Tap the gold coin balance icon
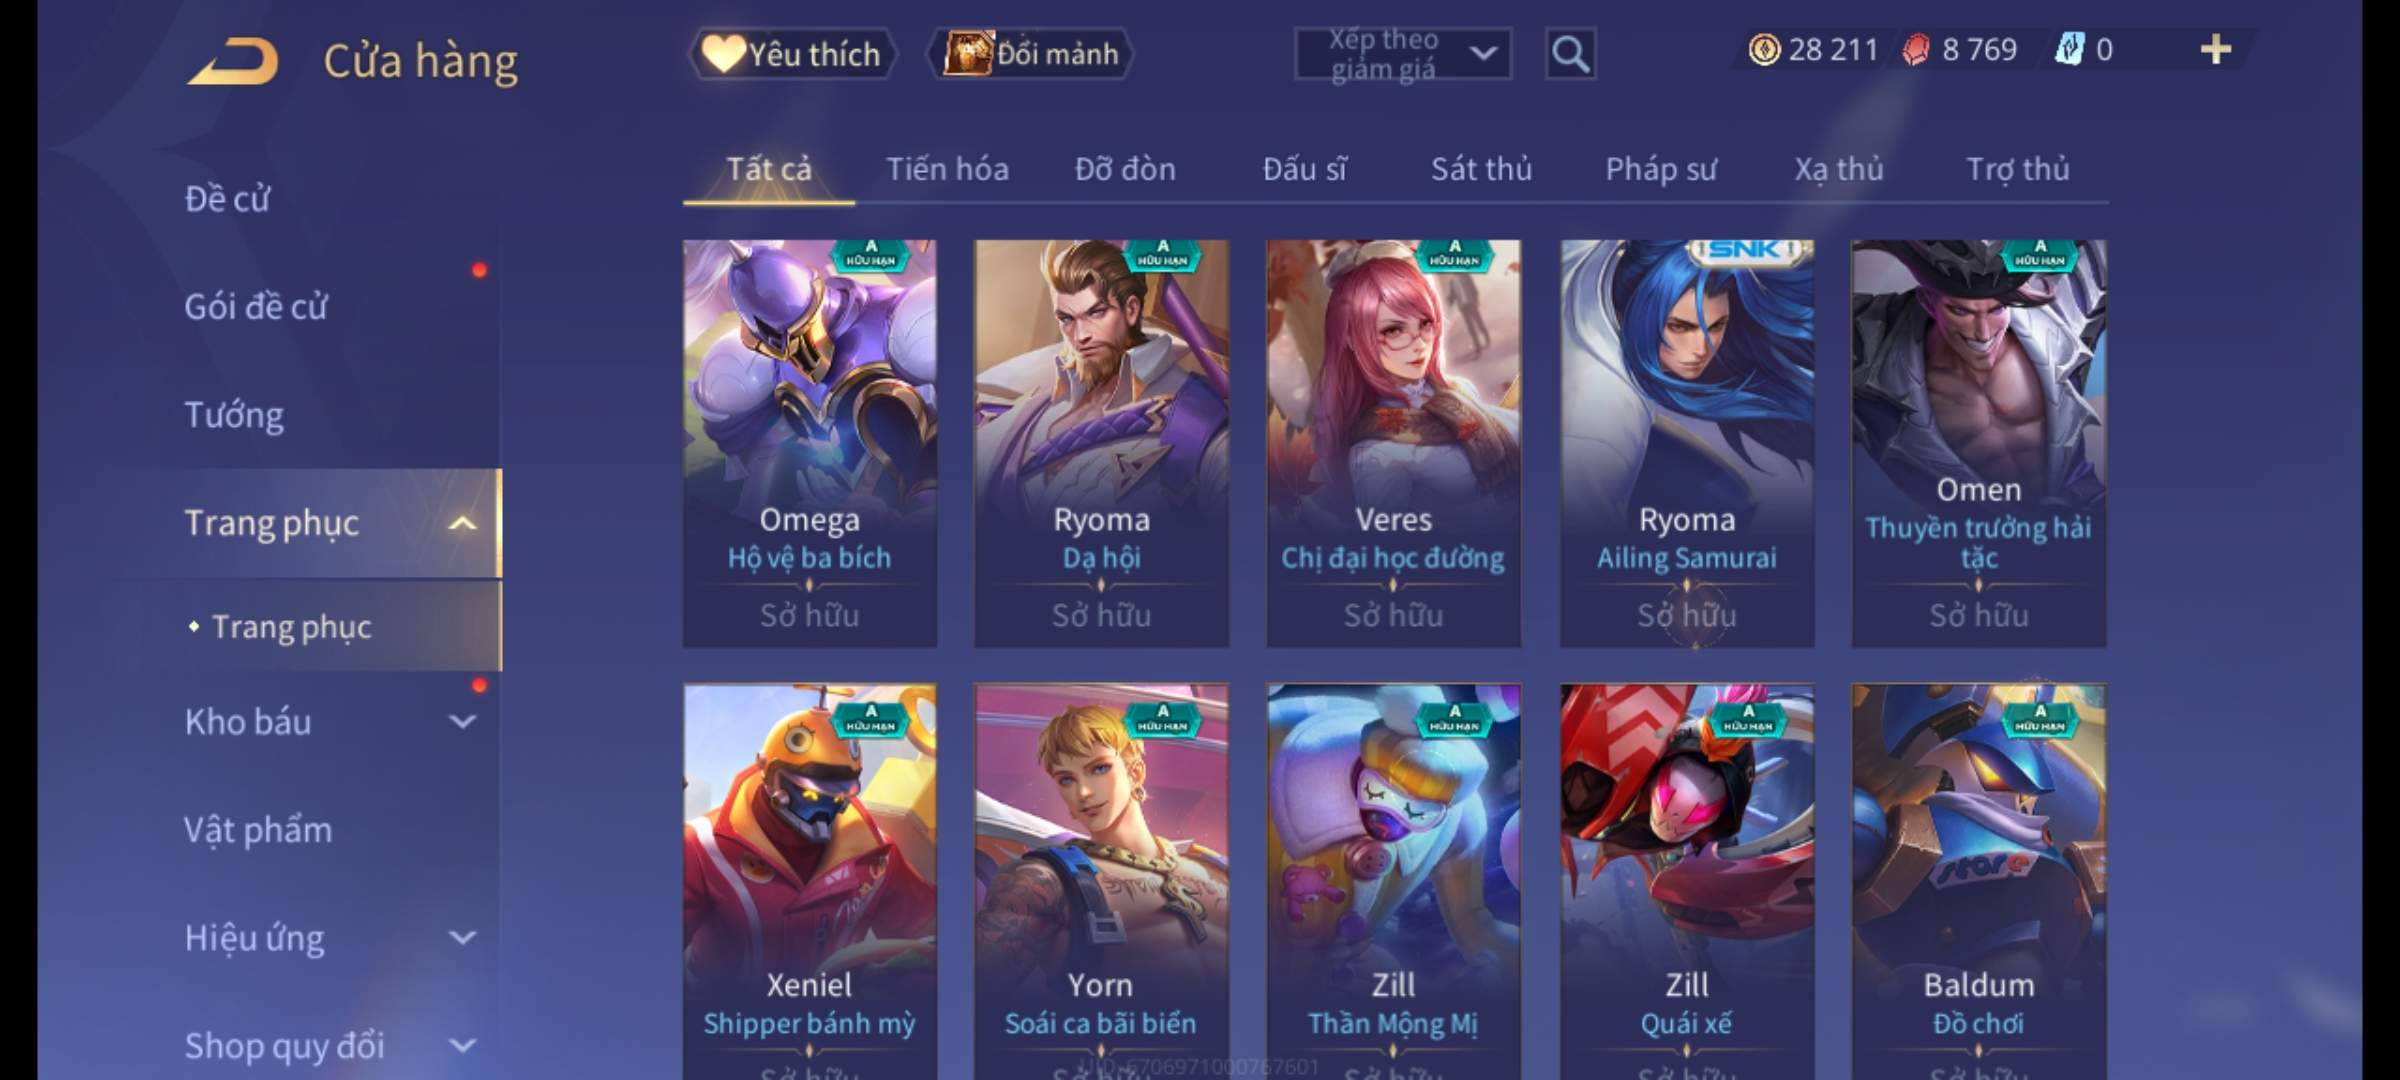The image size is (2400, 1080). tap(1764, 49)
